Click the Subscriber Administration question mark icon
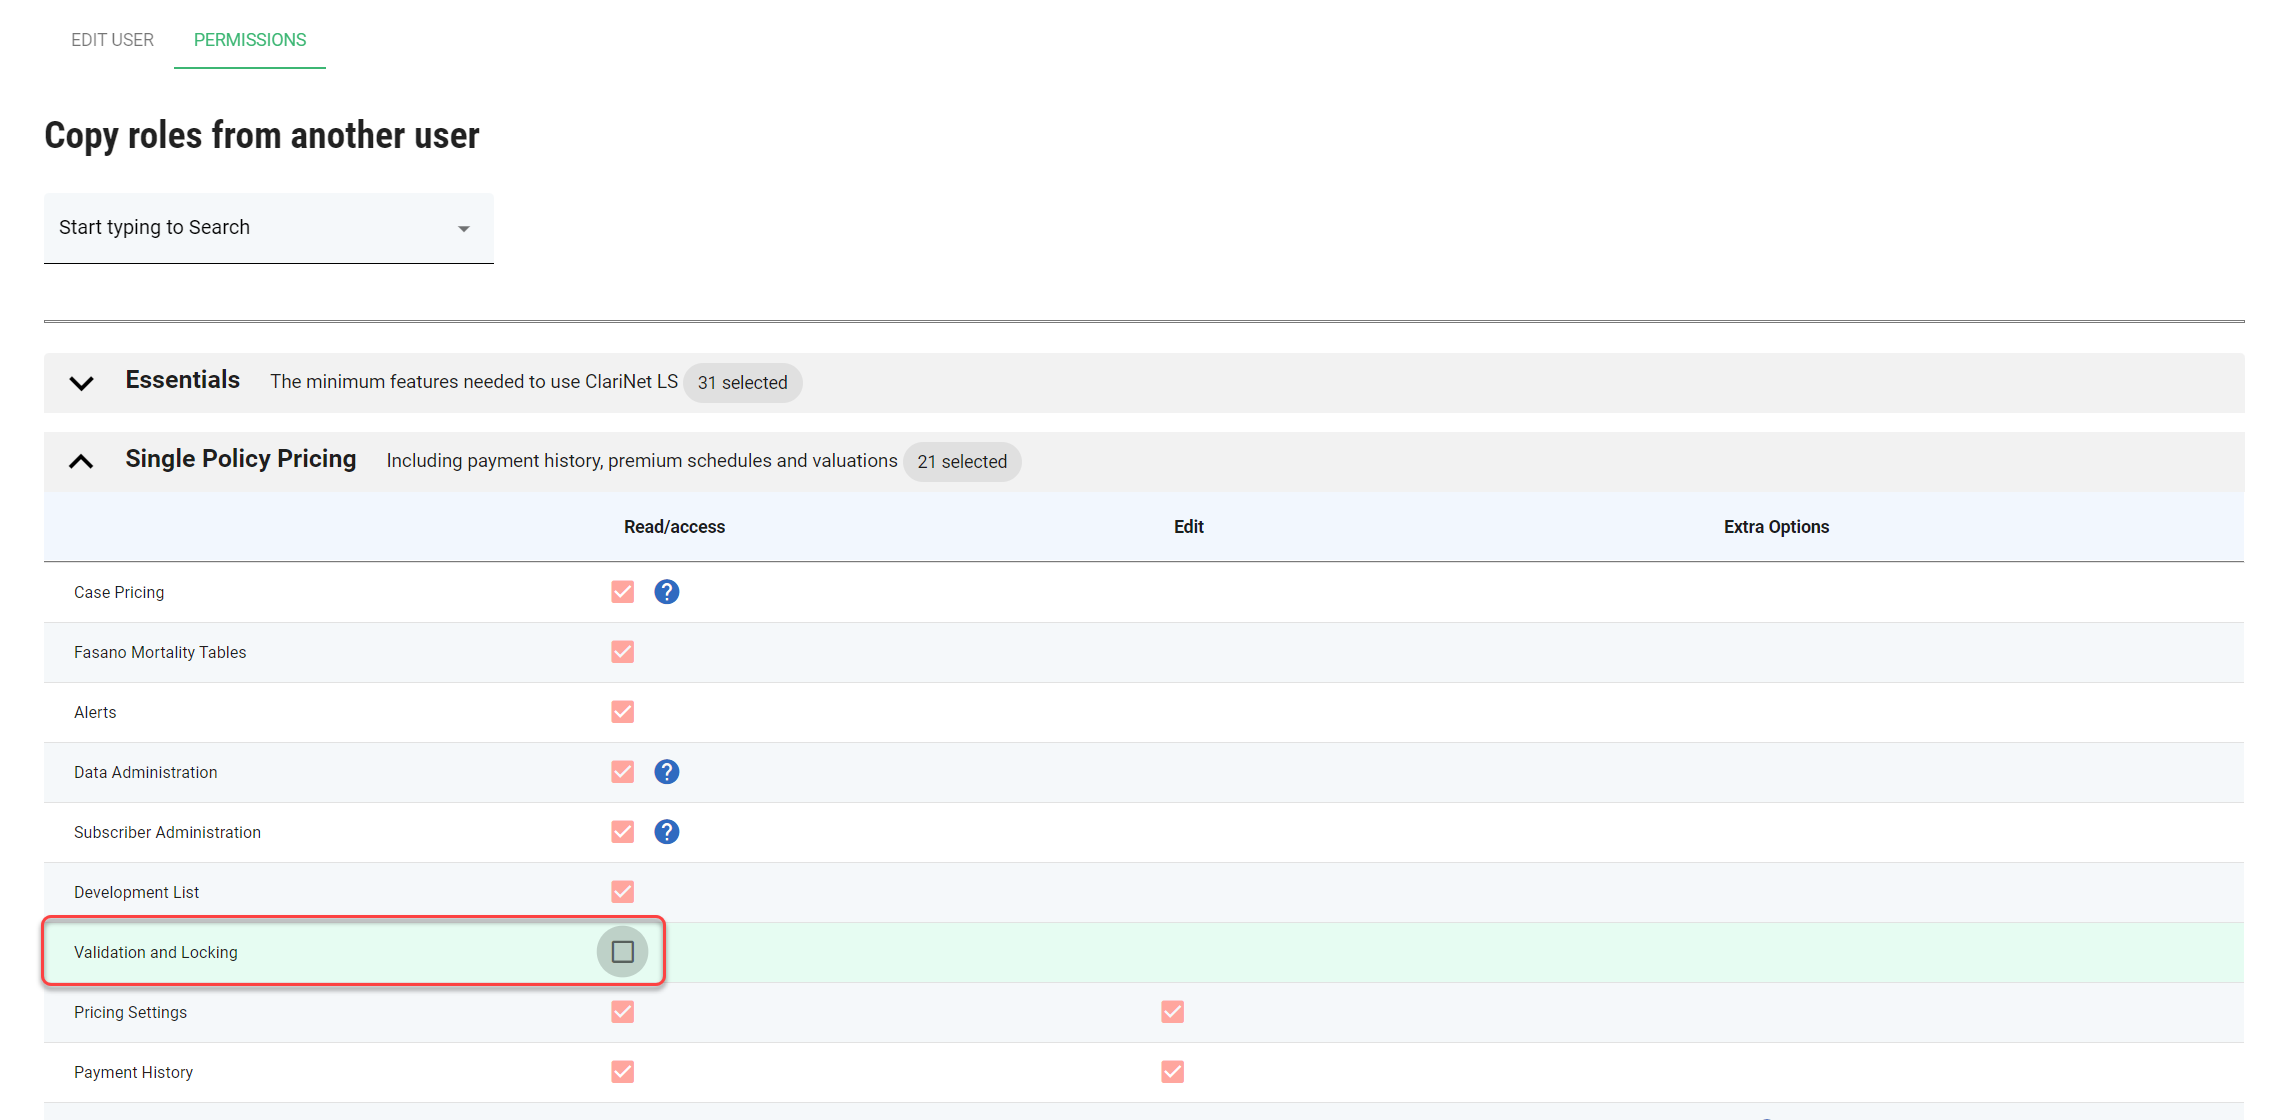Image resolution: width=2278 pixels, height=1120 pixels. pyautogui.click(x=666, y=832)
